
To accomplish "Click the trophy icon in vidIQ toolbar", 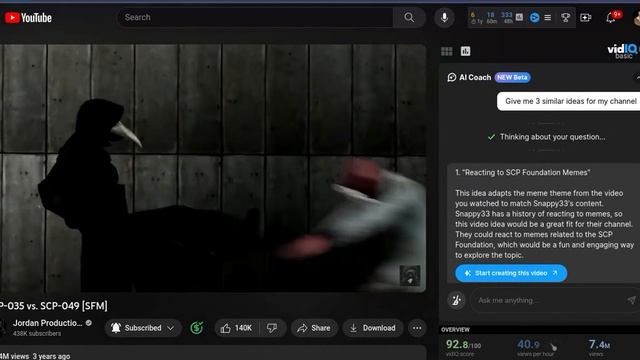I will [x=565, y=18].
